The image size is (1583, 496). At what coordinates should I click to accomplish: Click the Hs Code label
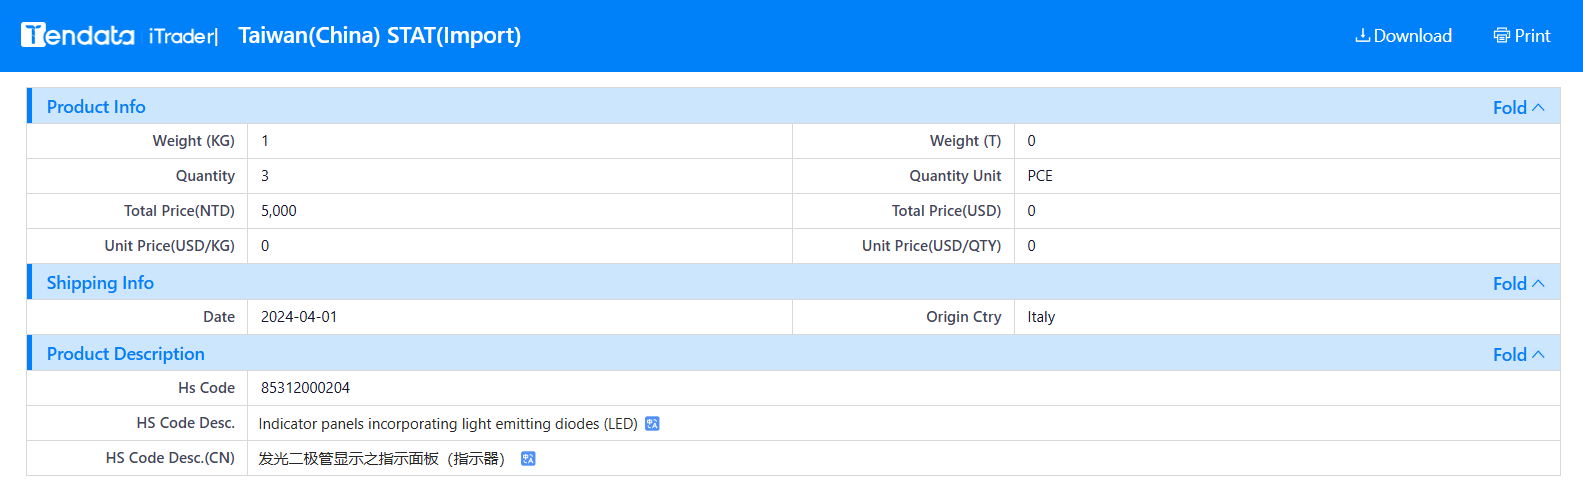[206, 388]
